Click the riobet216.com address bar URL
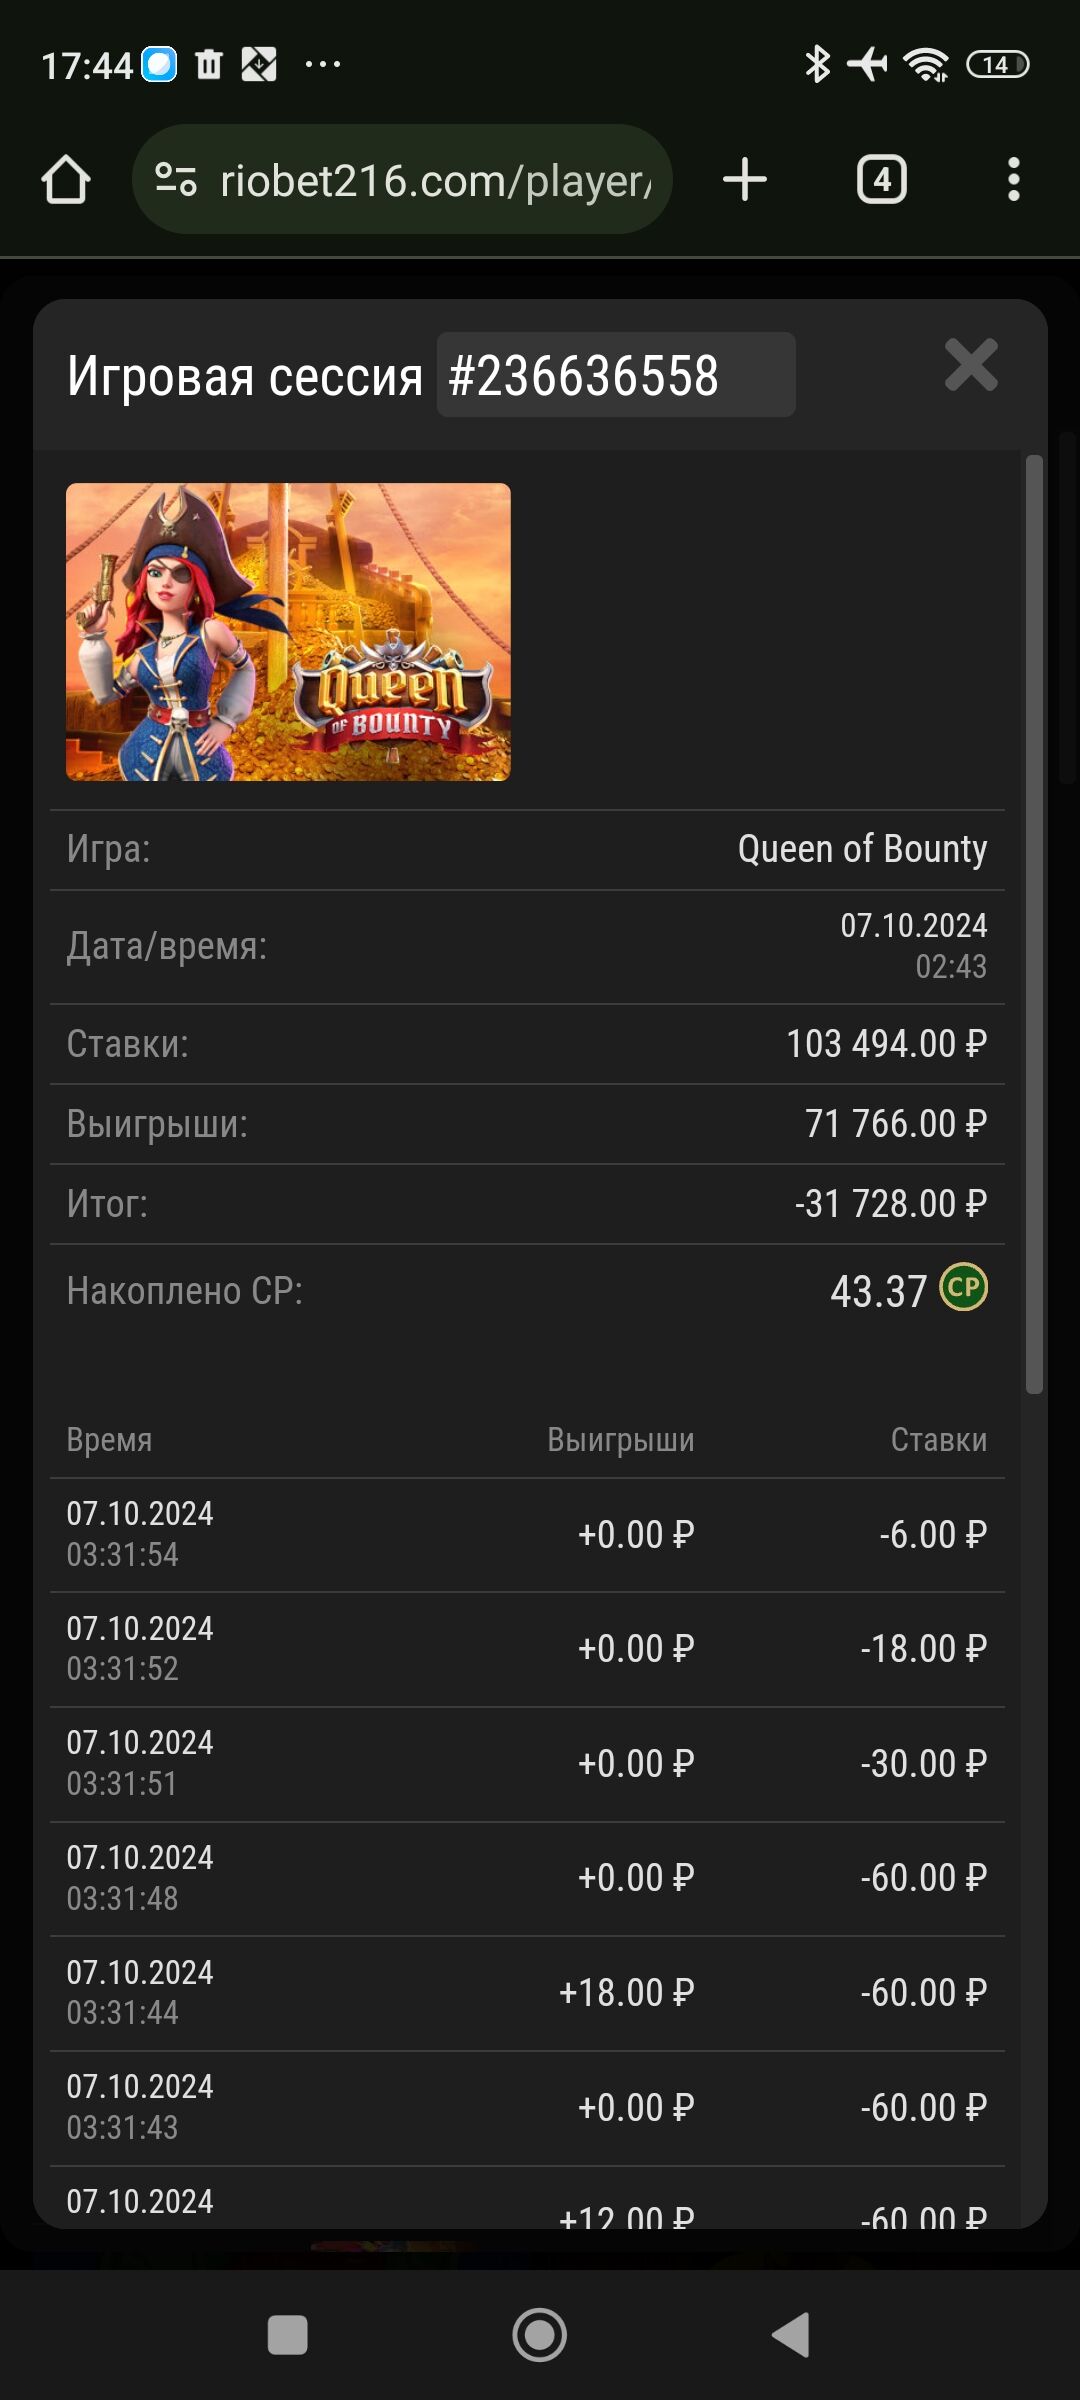This screenshot has height=2400, width=1080. point(436,181)
